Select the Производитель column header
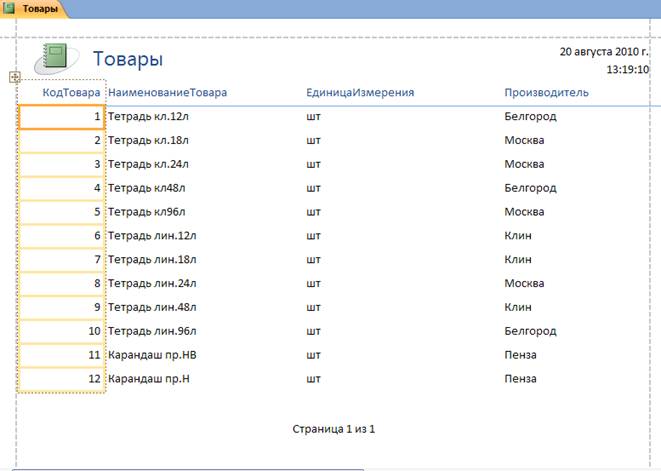This screenshot has height=471, width=661. pos(546,92)
